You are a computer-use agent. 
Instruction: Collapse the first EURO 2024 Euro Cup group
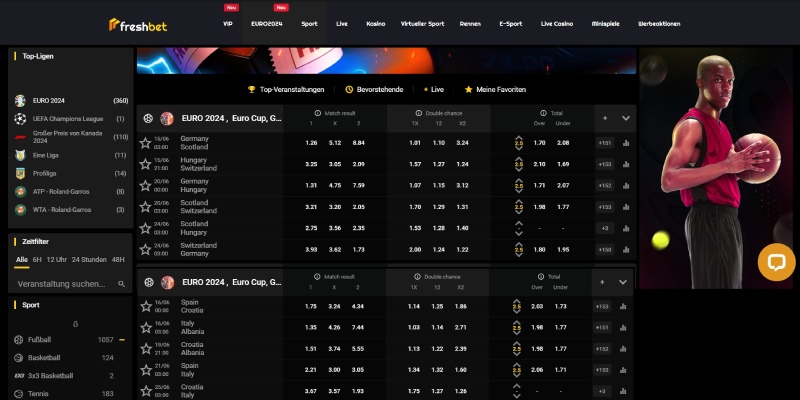pos(626,118)
